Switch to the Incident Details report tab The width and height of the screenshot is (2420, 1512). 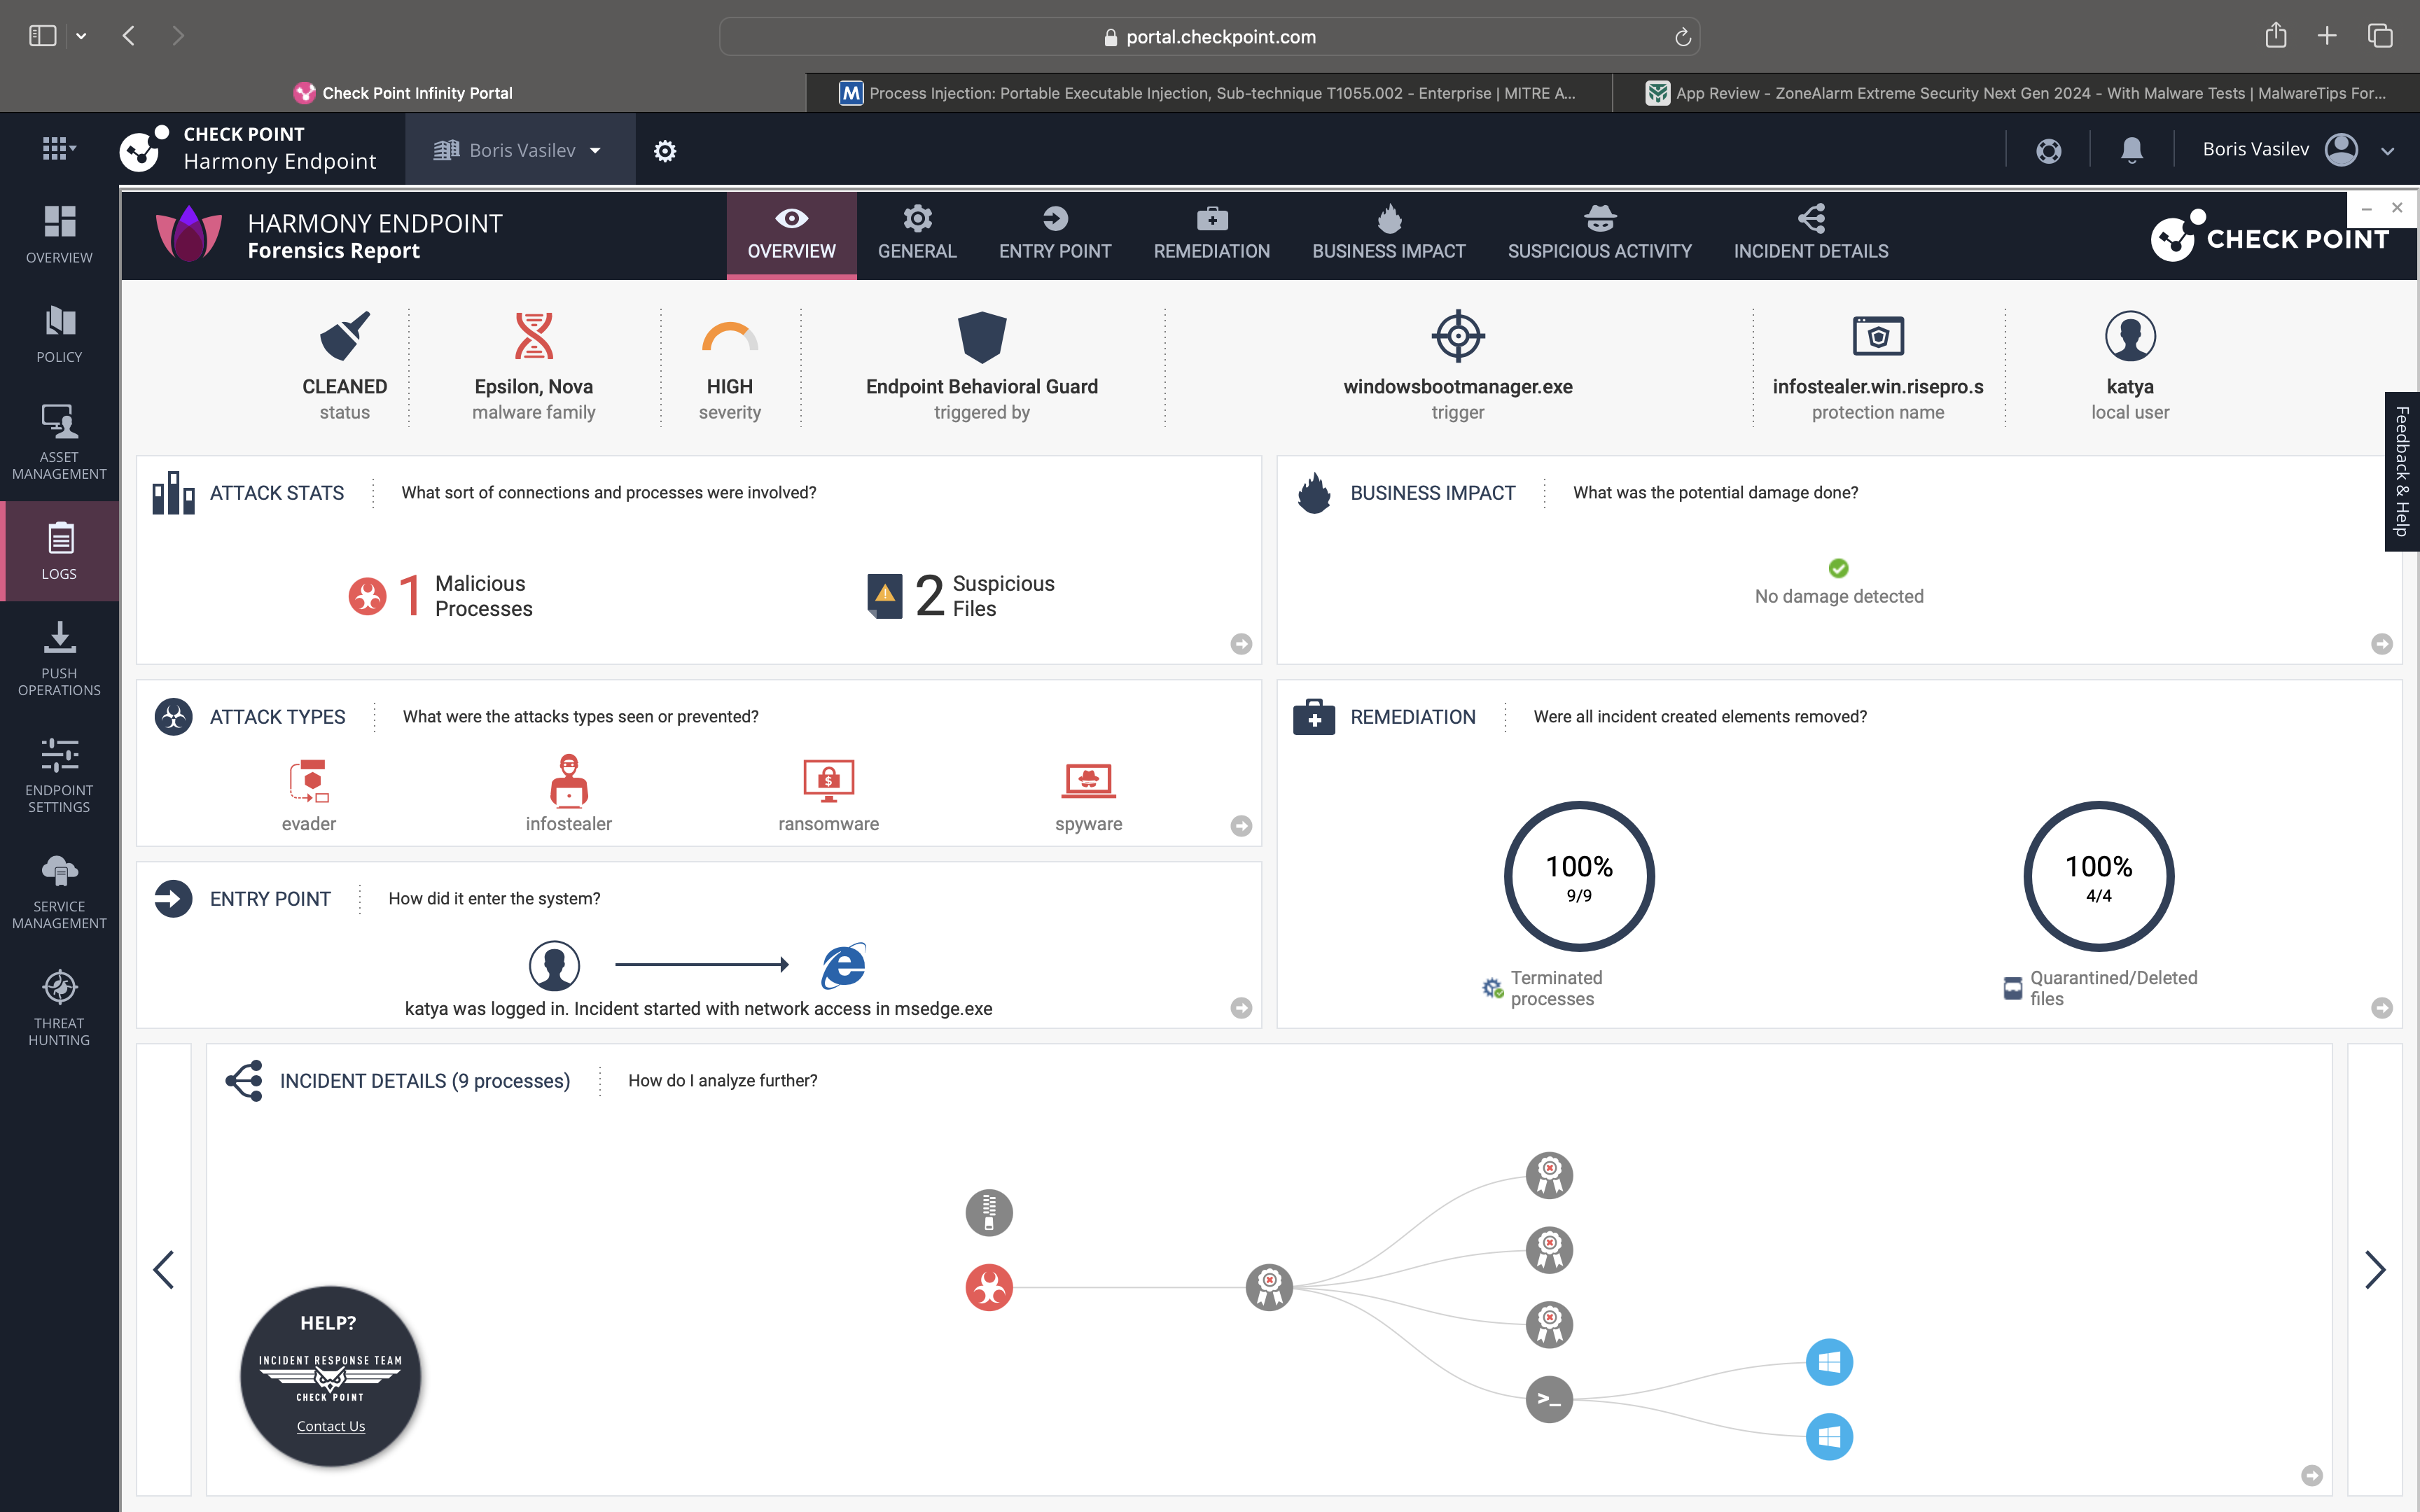(1811, 235)
